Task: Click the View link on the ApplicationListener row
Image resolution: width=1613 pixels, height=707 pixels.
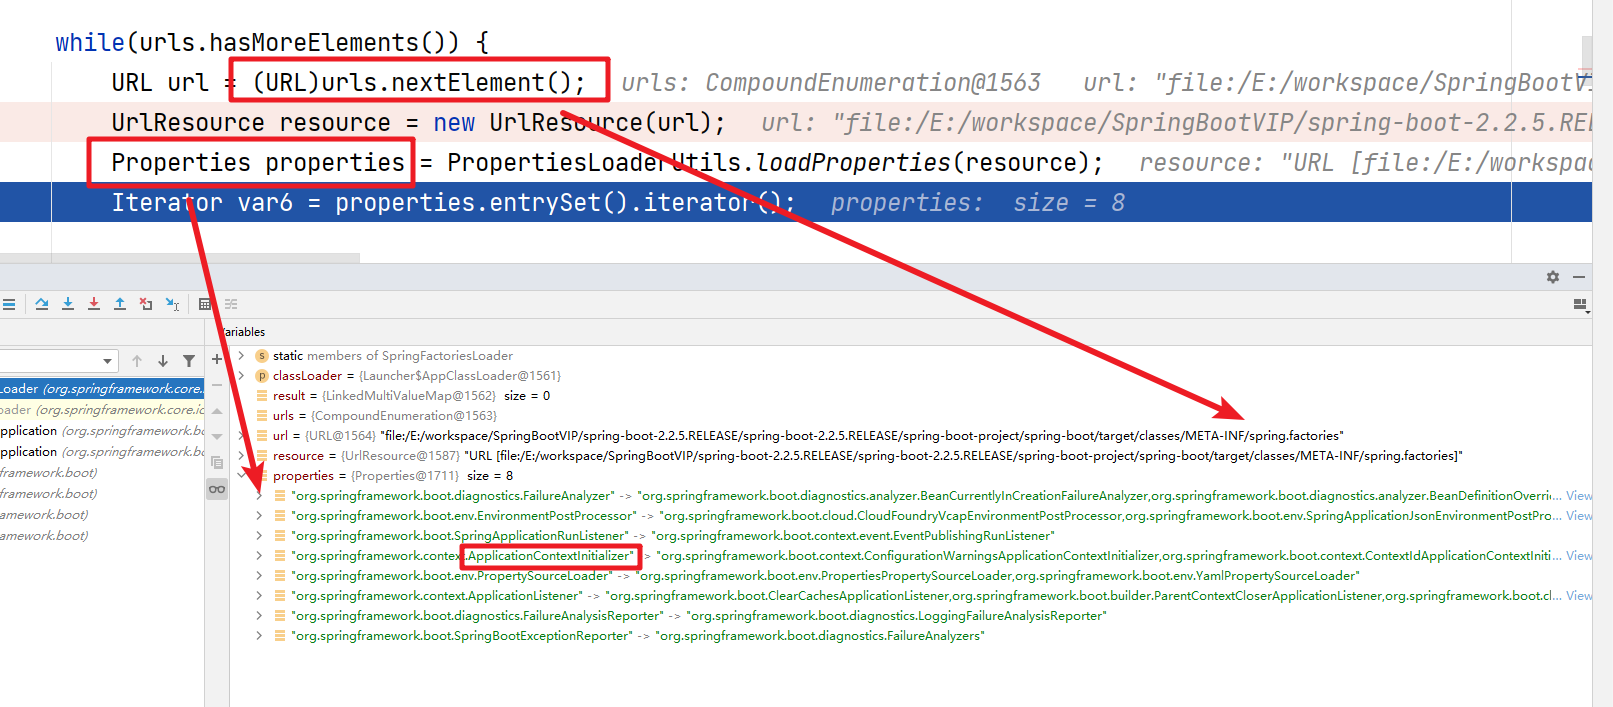Action: pyautogui.click(x=1579, y=595)
